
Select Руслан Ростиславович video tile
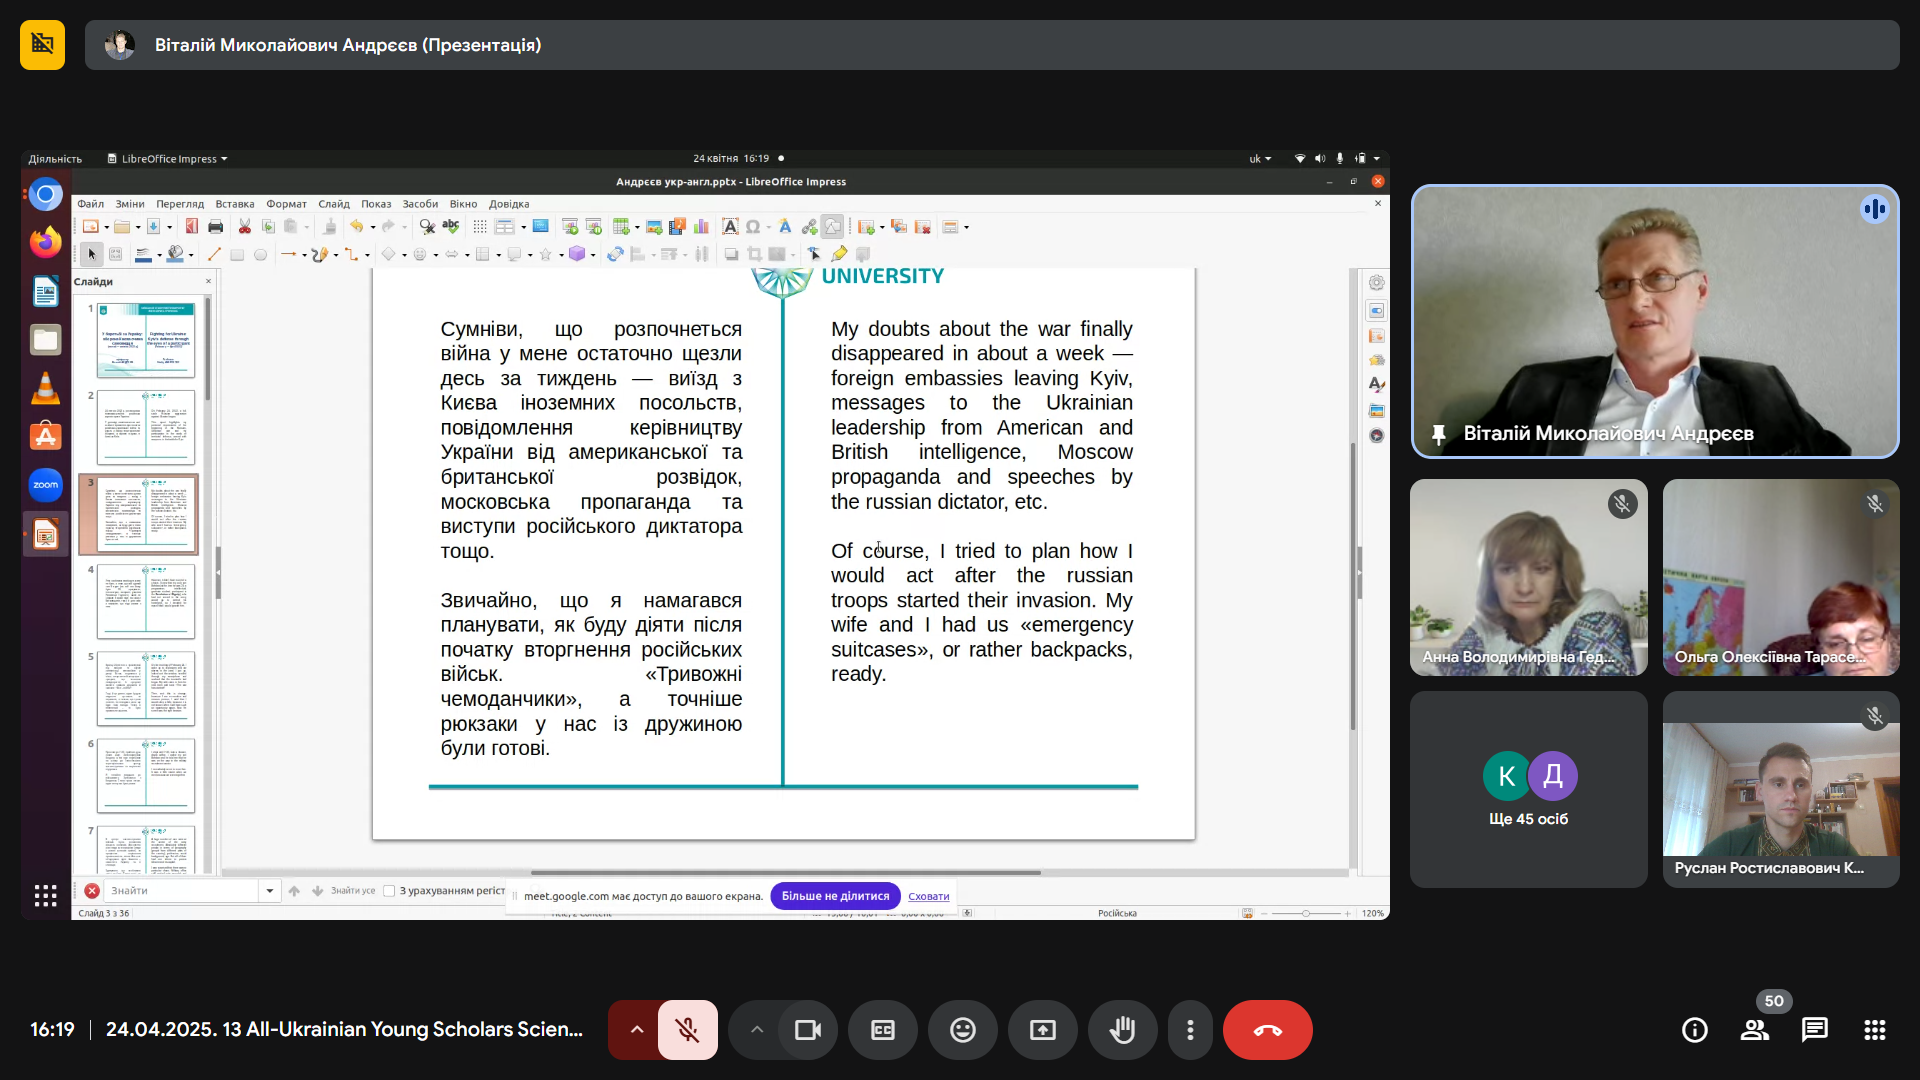tap(1780, 789)
